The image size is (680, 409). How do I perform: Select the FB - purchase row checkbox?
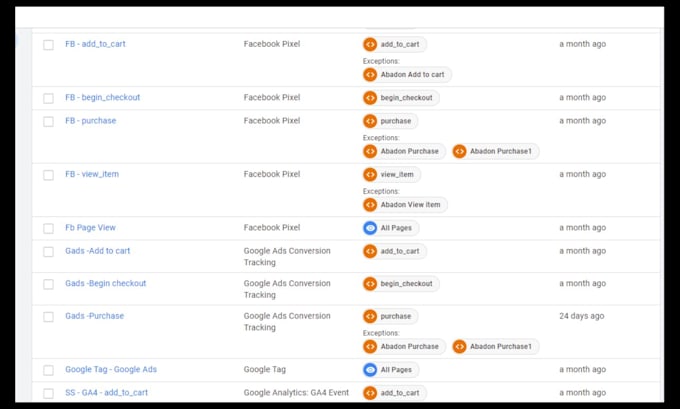click(x=49, y=121)
